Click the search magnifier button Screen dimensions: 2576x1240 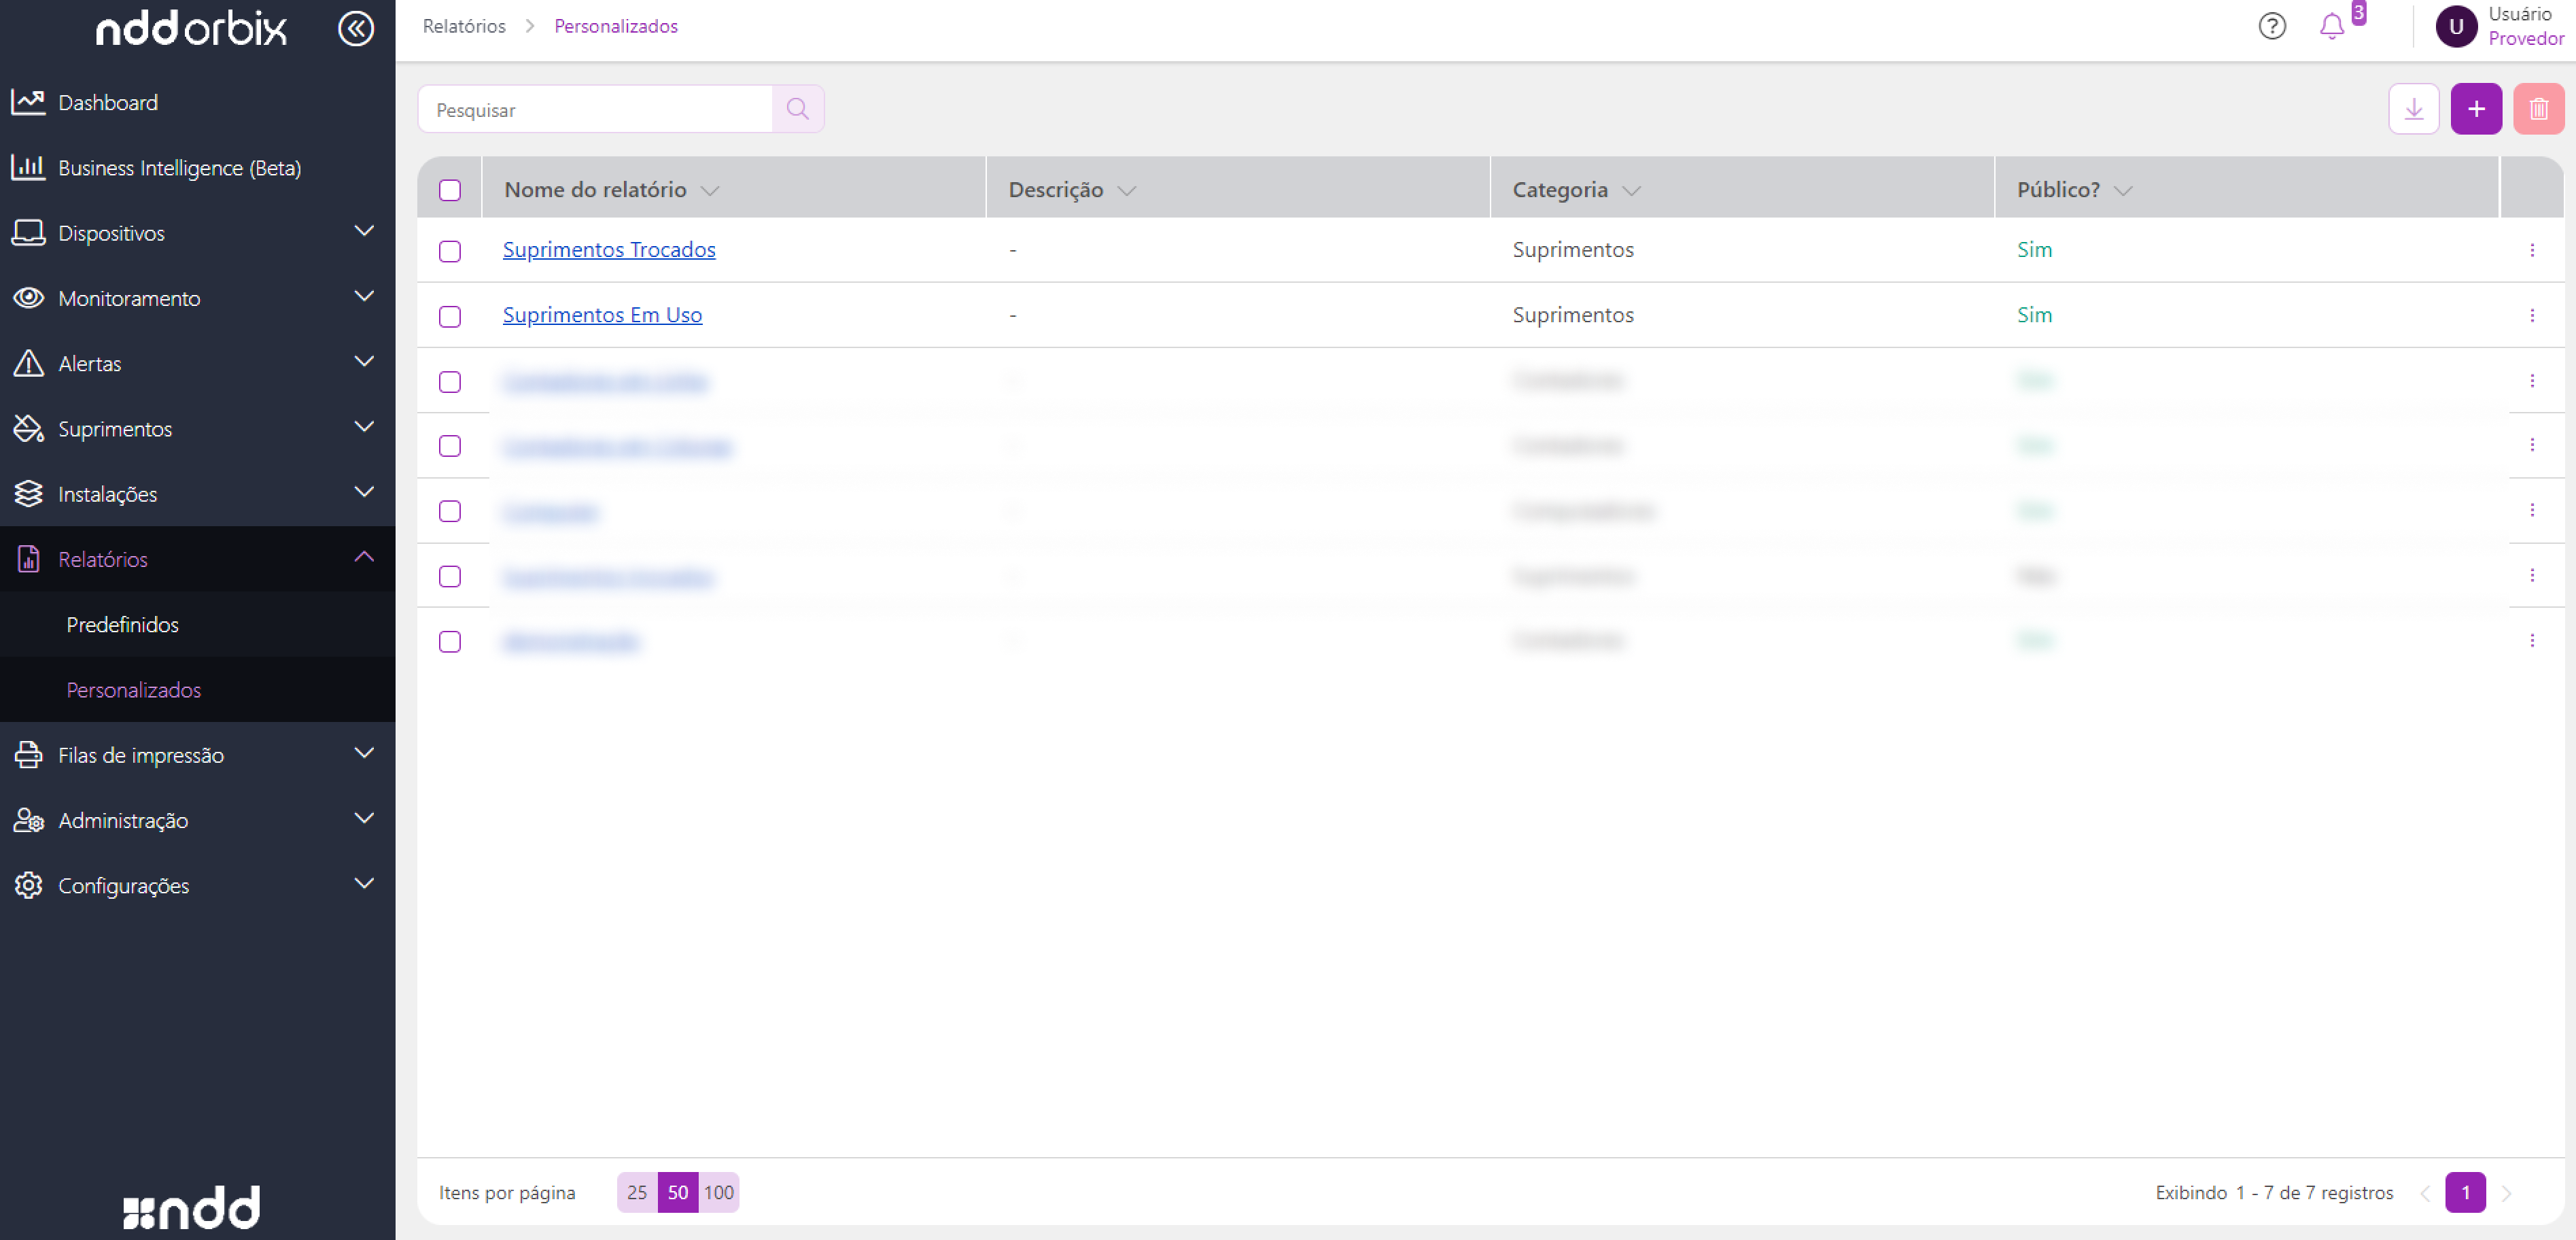[797, 109]
